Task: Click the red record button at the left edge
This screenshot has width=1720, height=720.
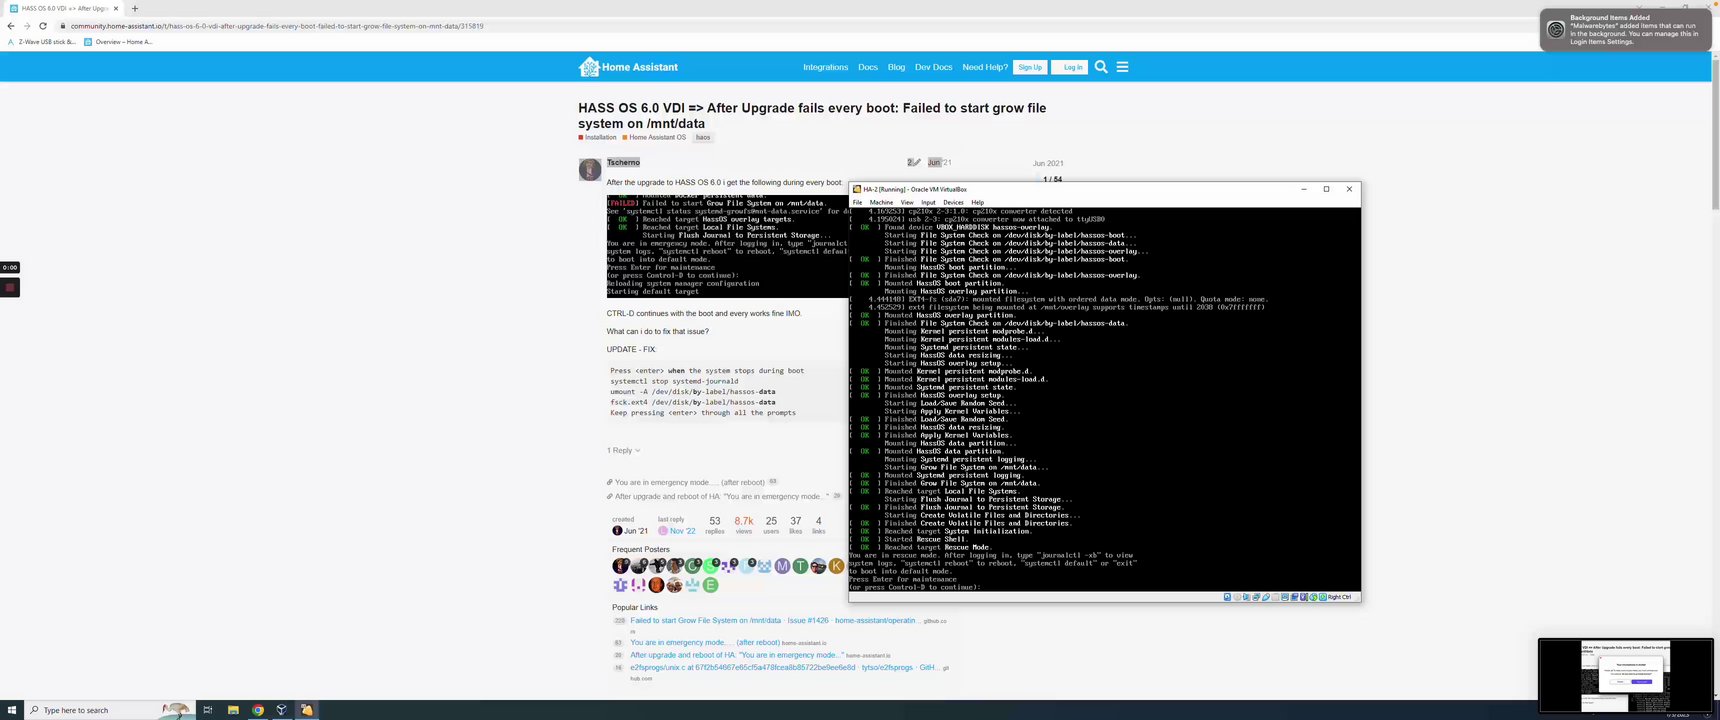Action: coord(10,288)
